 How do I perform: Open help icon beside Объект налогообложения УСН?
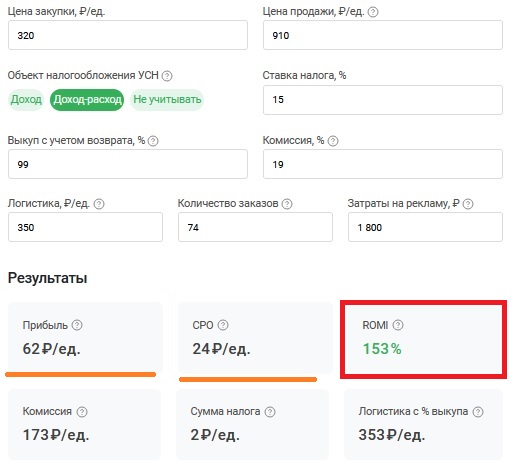click(167, 76)
